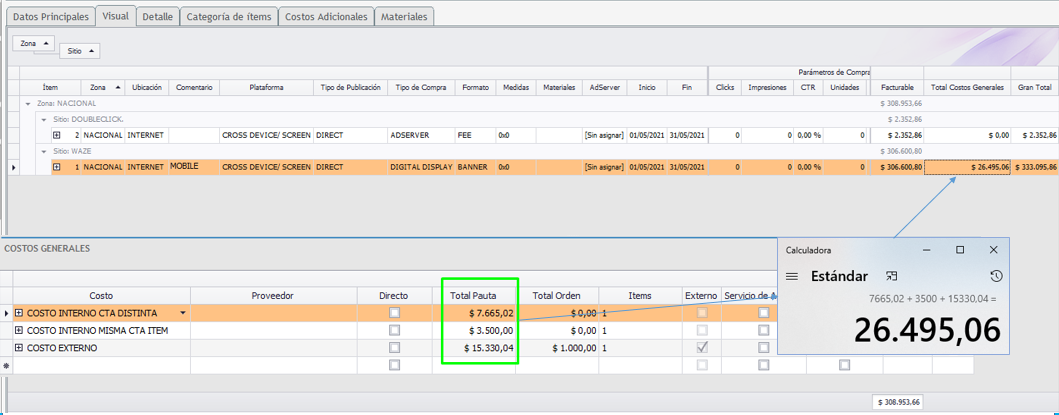Viewport: 1059px width, 415px height.
Task: Open dropdown in COSTO INTERNO CTA DISTINTA cell
Action: click(x=182, y=313)
